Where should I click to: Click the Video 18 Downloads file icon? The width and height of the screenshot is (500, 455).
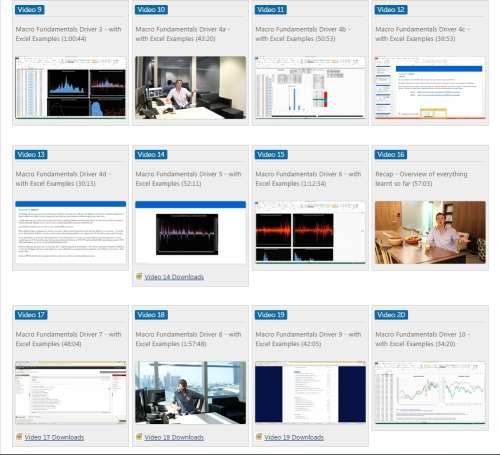coord(139,437)
